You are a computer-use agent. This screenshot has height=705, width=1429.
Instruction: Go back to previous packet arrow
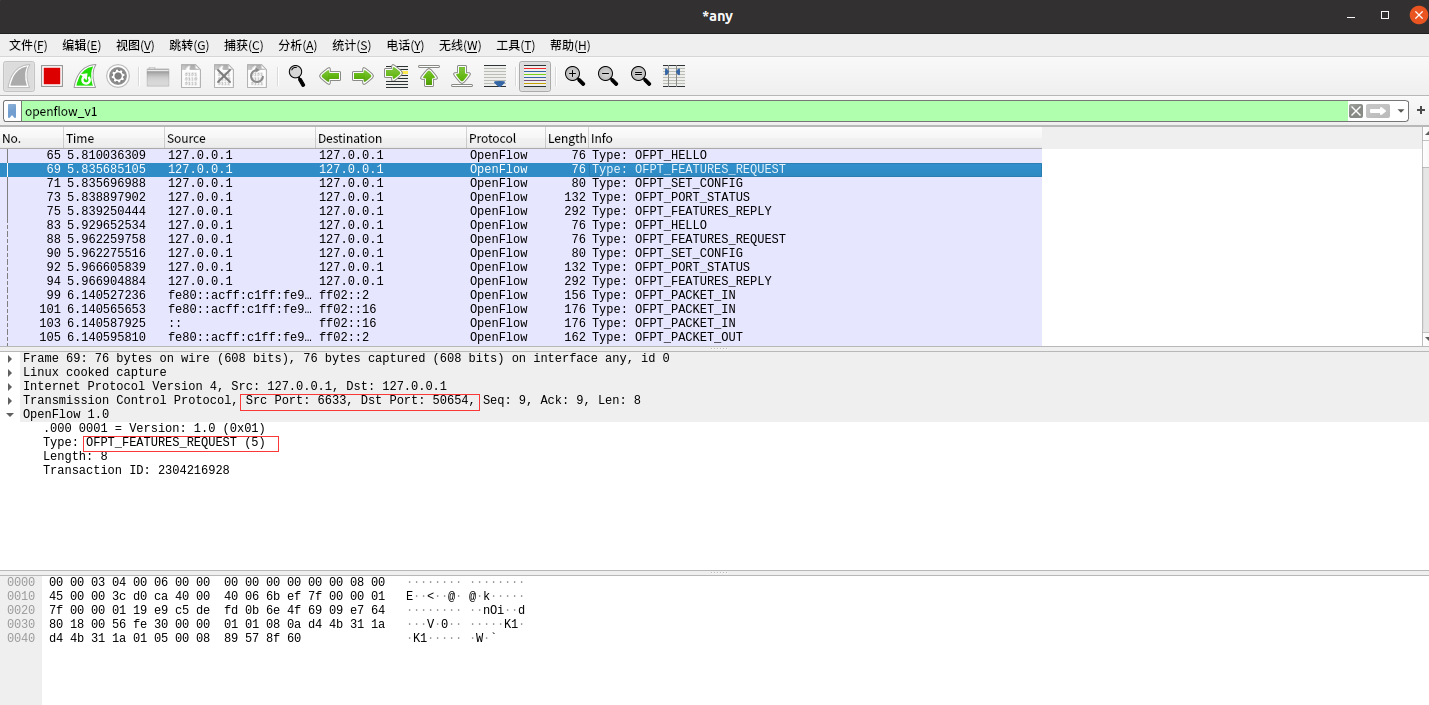329,76
